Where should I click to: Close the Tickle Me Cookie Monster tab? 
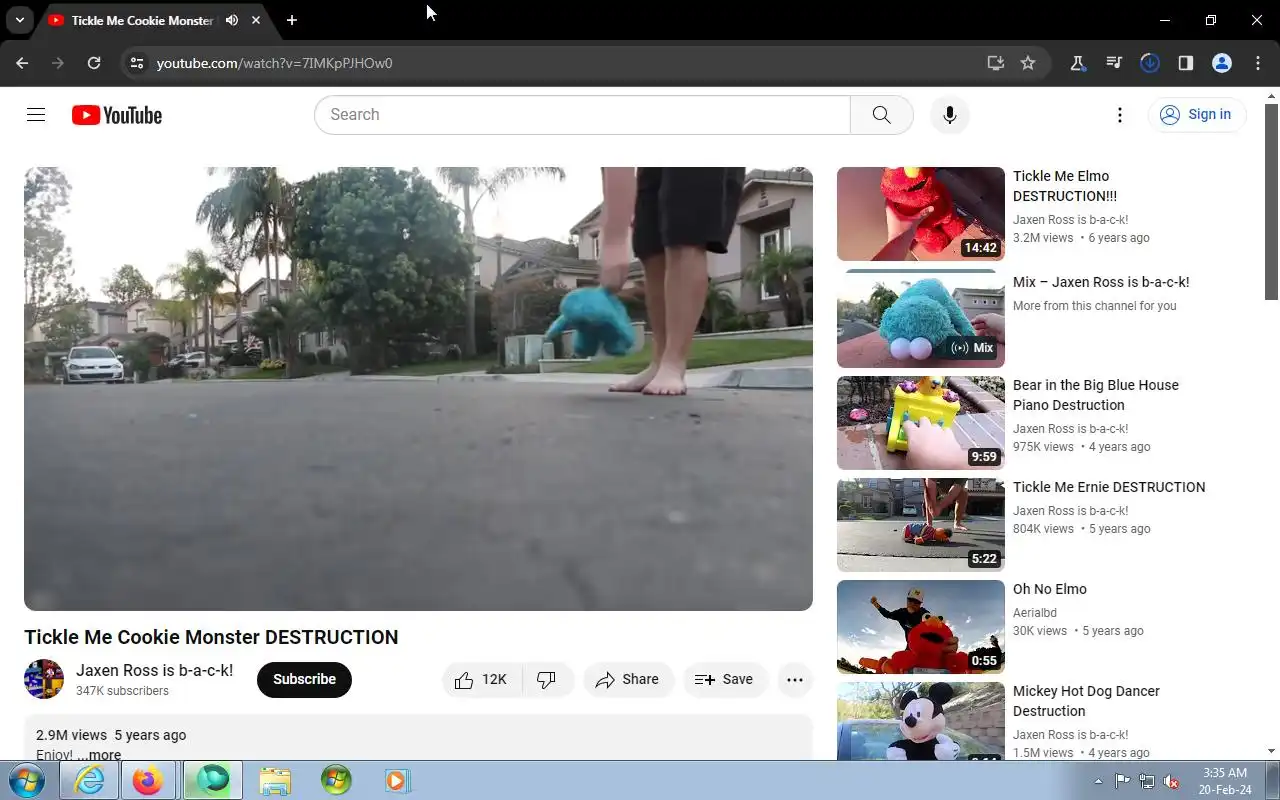(256, 20)
